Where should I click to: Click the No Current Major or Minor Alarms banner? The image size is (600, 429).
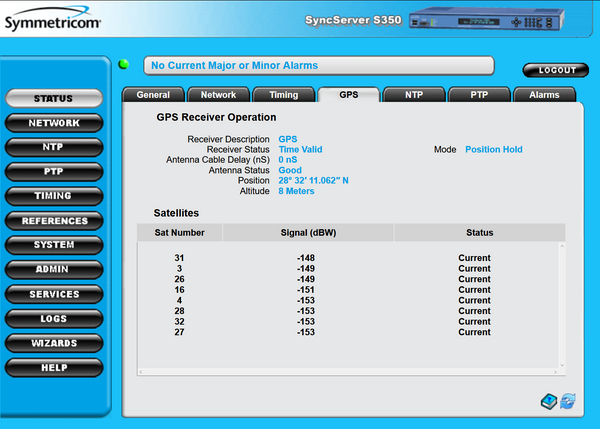(319, 65)
